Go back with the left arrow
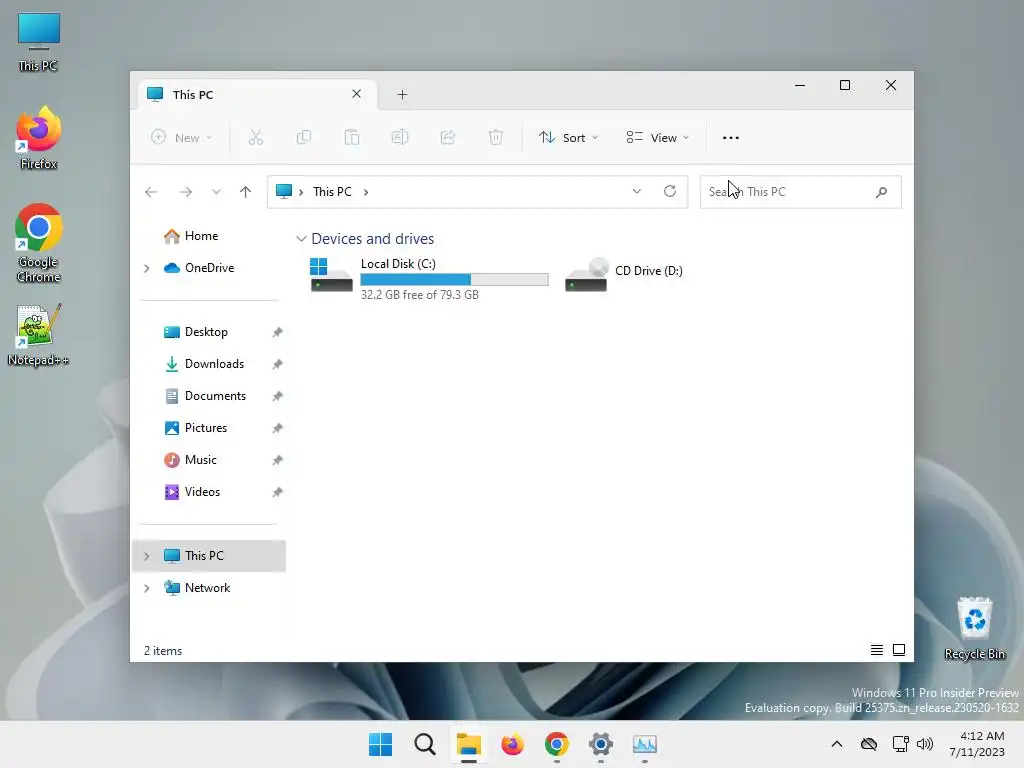The image size is (1024, 768). tap(151, 192)
